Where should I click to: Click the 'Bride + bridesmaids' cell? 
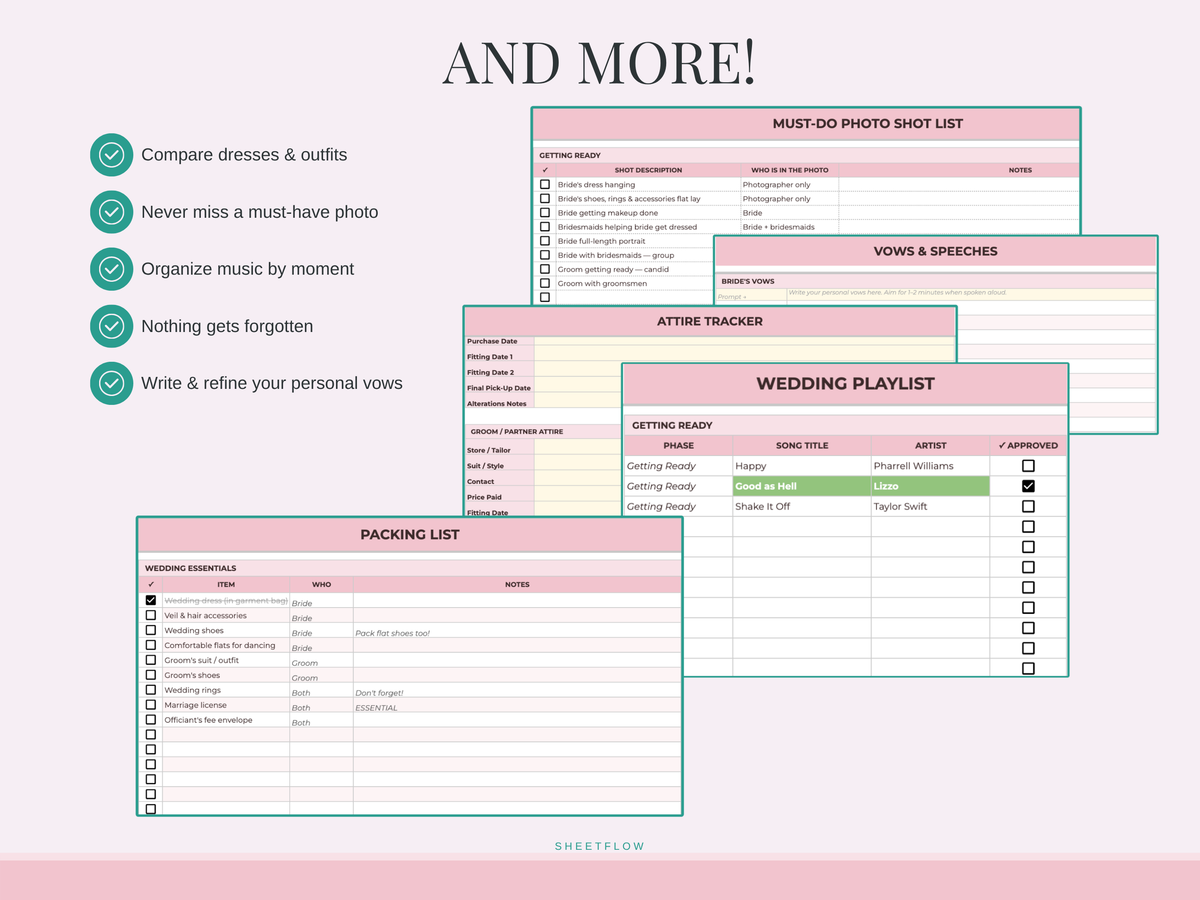point(790,227)
